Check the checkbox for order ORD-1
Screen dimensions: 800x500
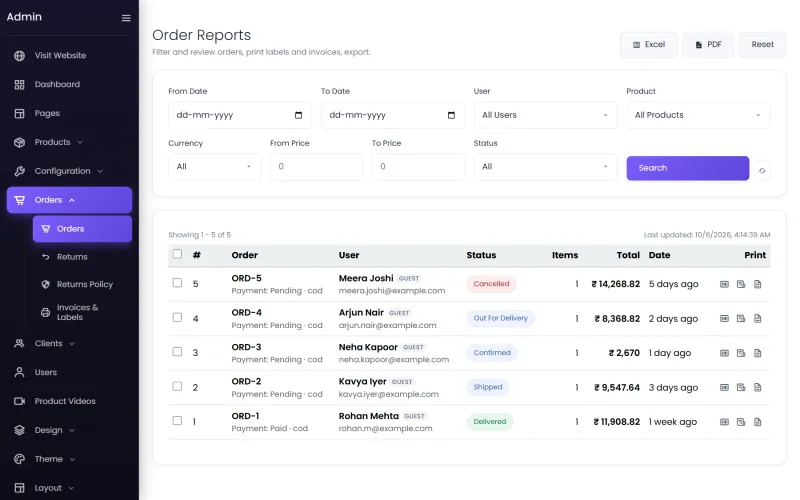click(177, 420)
